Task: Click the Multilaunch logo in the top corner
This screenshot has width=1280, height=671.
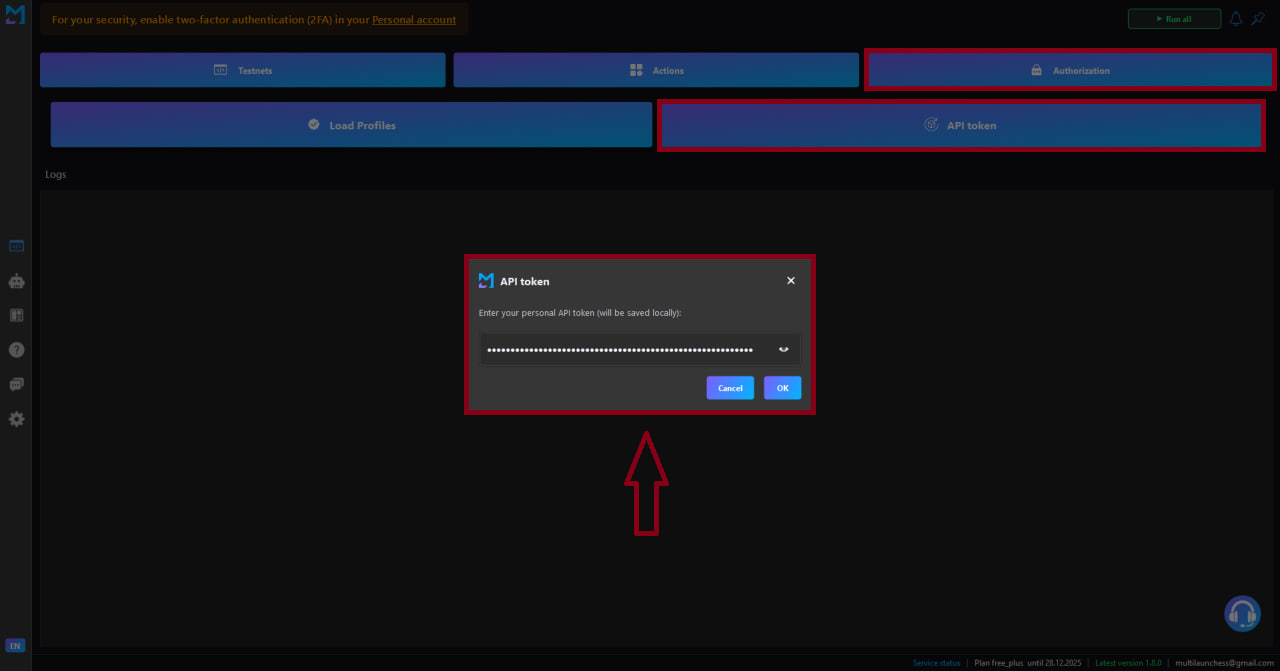Action: click(14, 14)
